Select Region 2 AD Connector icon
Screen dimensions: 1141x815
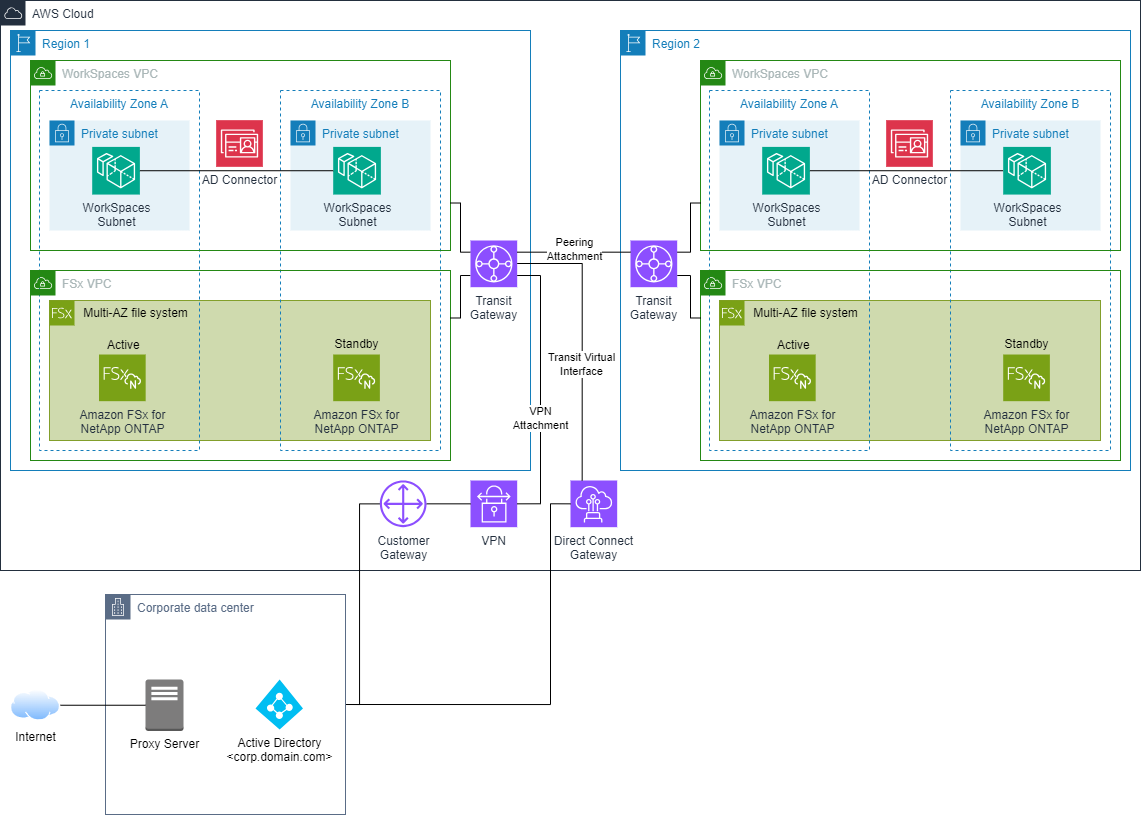point(910,144)
